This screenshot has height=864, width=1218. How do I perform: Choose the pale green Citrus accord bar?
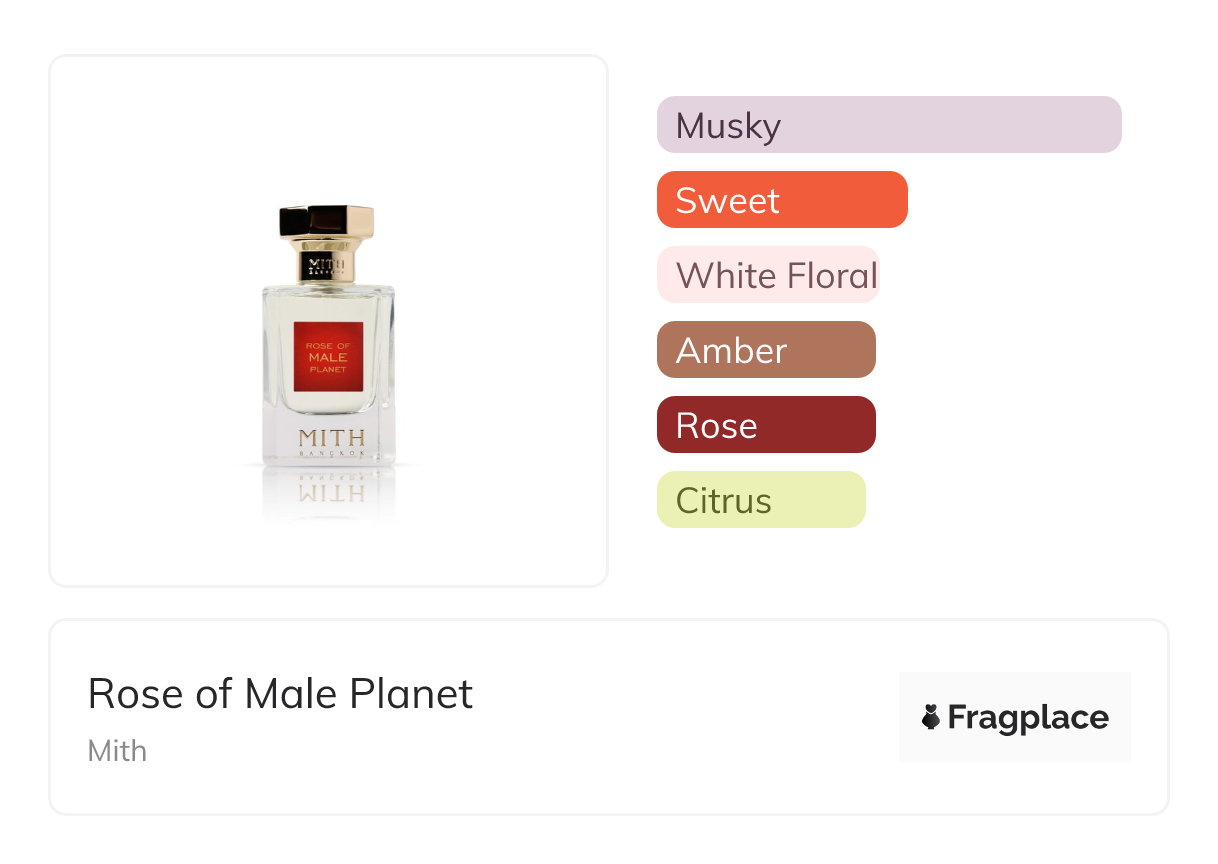pyautogui.click(x=760, y=500)
